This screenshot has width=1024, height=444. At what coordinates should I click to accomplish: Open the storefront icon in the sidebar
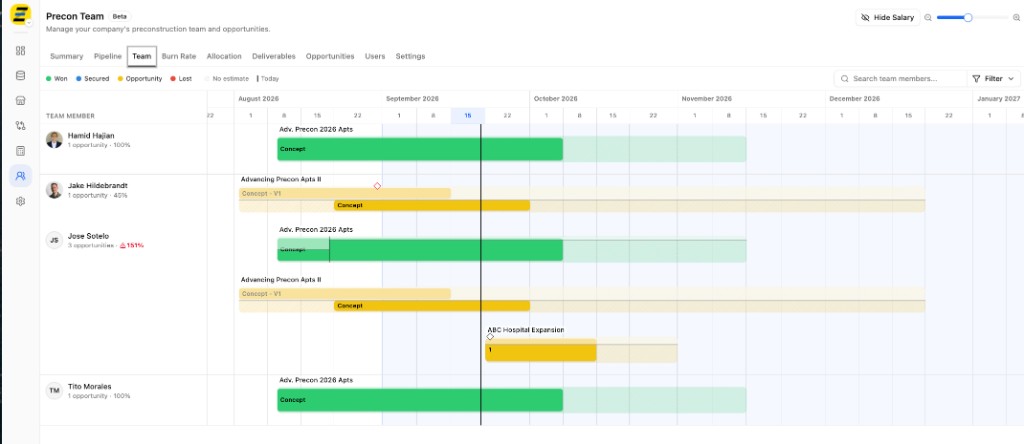coord(20,101)
